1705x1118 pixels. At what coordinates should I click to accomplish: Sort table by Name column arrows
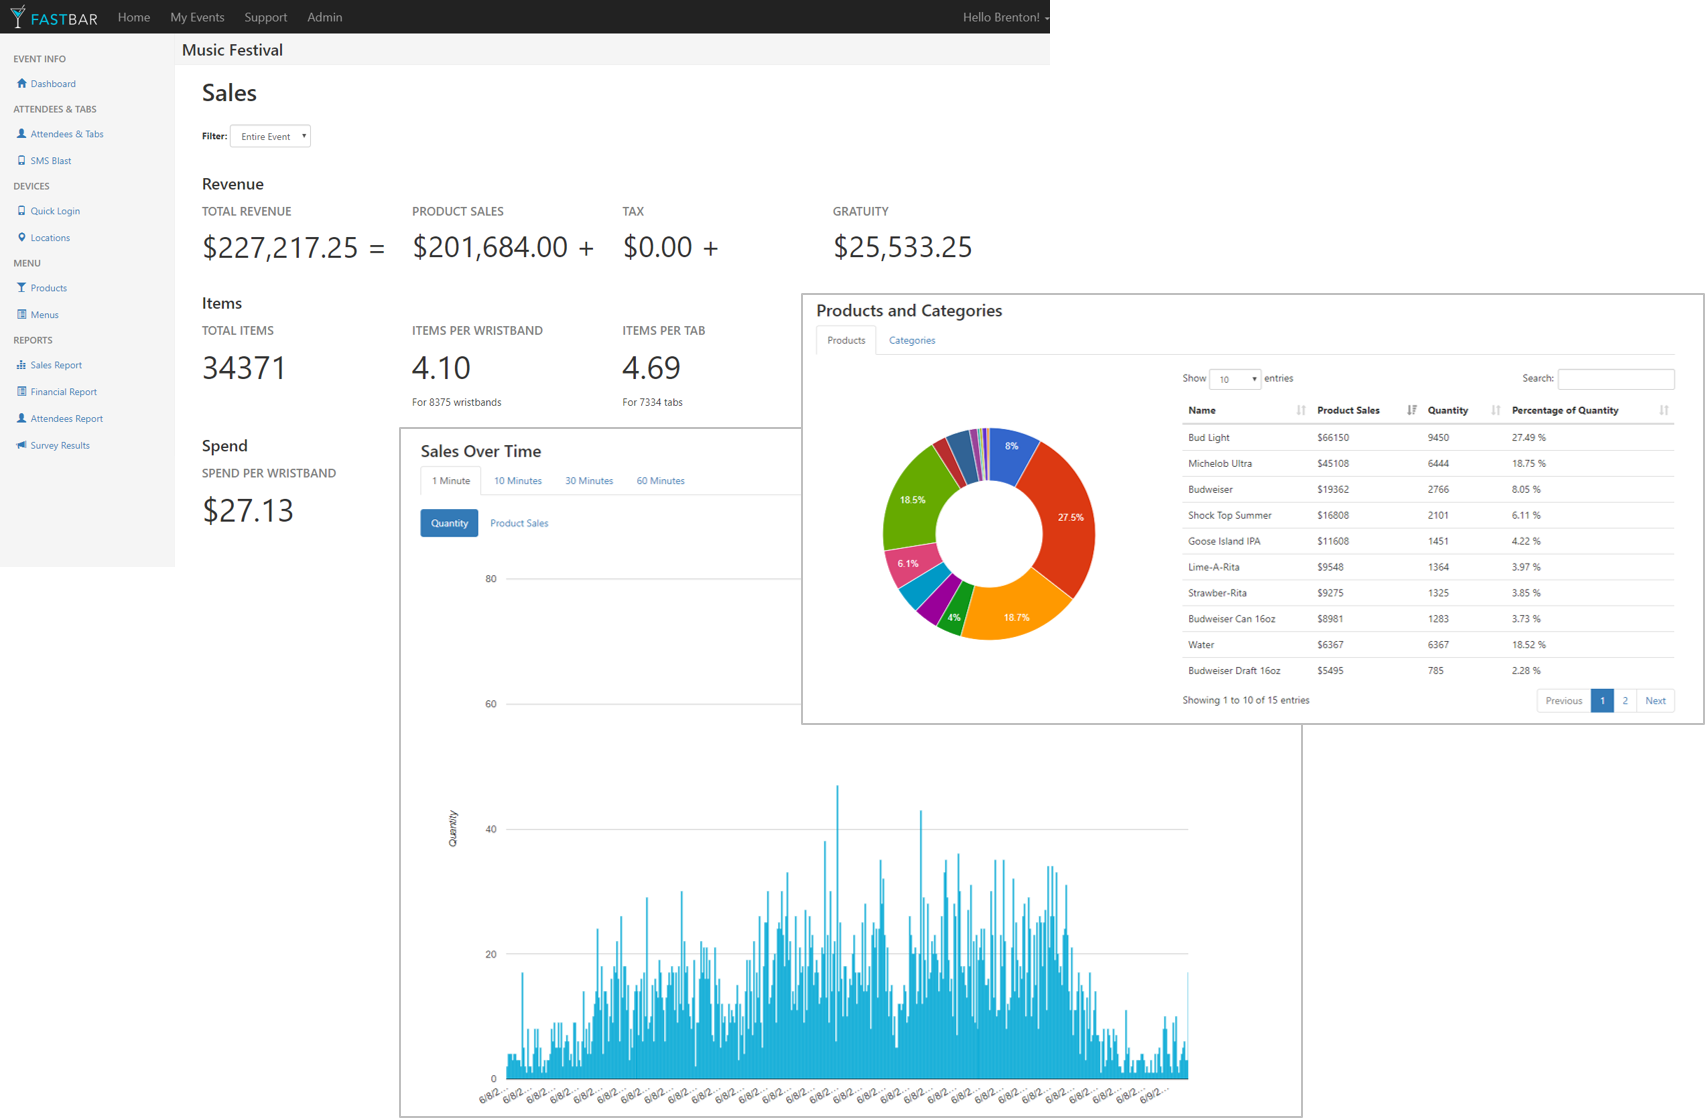point(1300,410)
